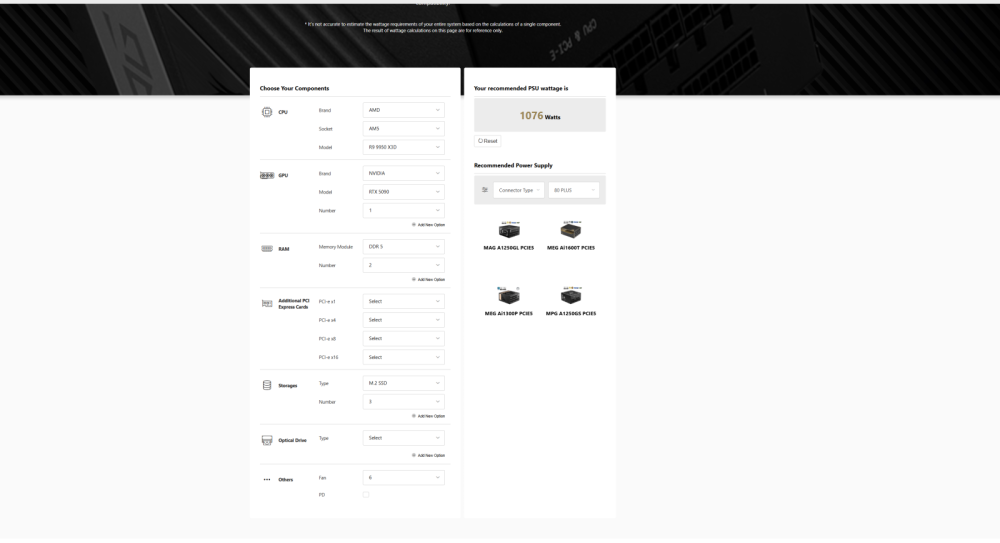This screenshot has height=543, width=1000.
Task: Click the Reset button below wattage
Action: pyautogui.click(x=487, y=141)
